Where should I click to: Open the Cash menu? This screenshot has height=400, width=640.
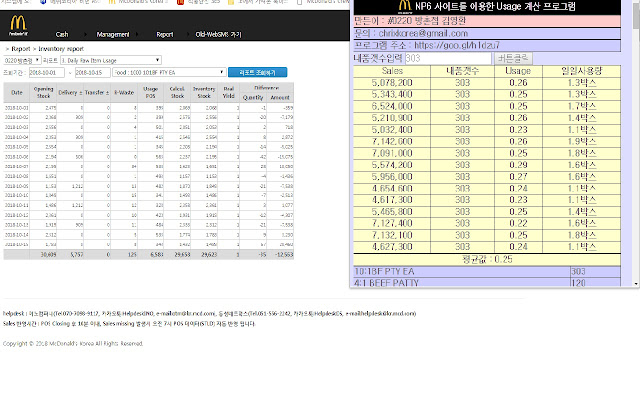(x=62, y=34)
